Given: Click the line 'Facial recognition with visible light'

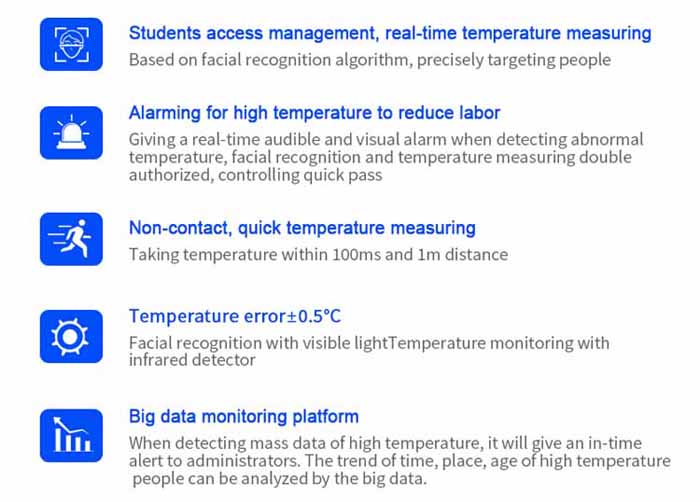Looking at the screenshot, I should [369, 343].
